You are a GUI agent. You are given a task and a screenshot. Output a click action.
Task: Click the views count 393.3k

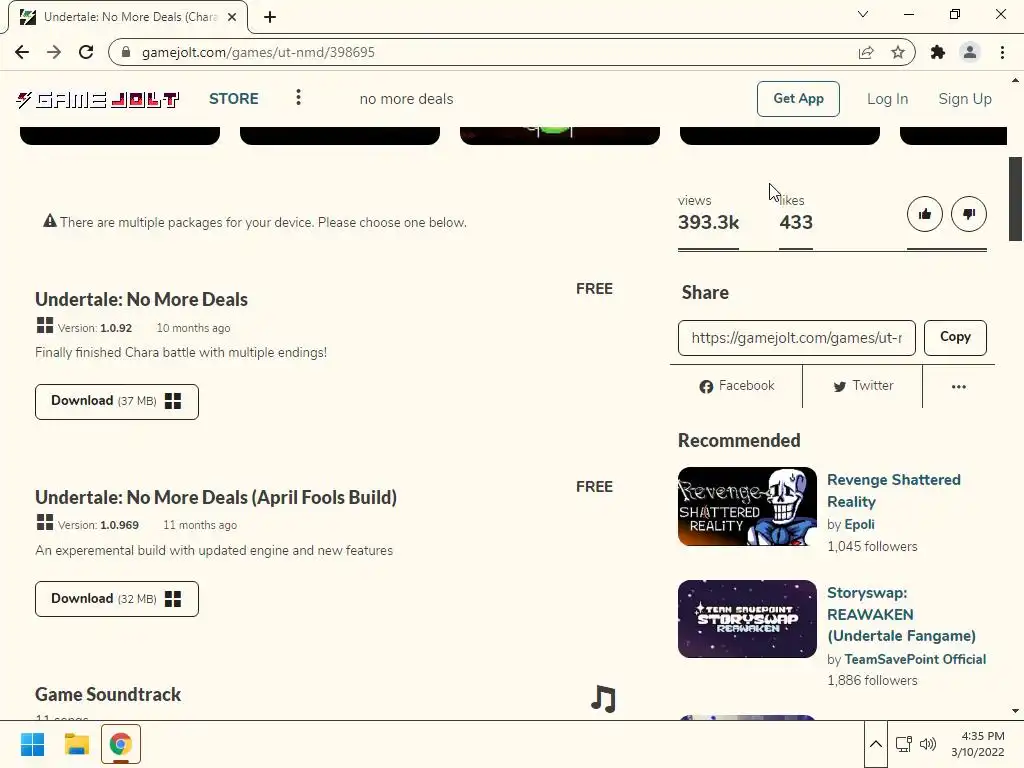click(708, 223)
